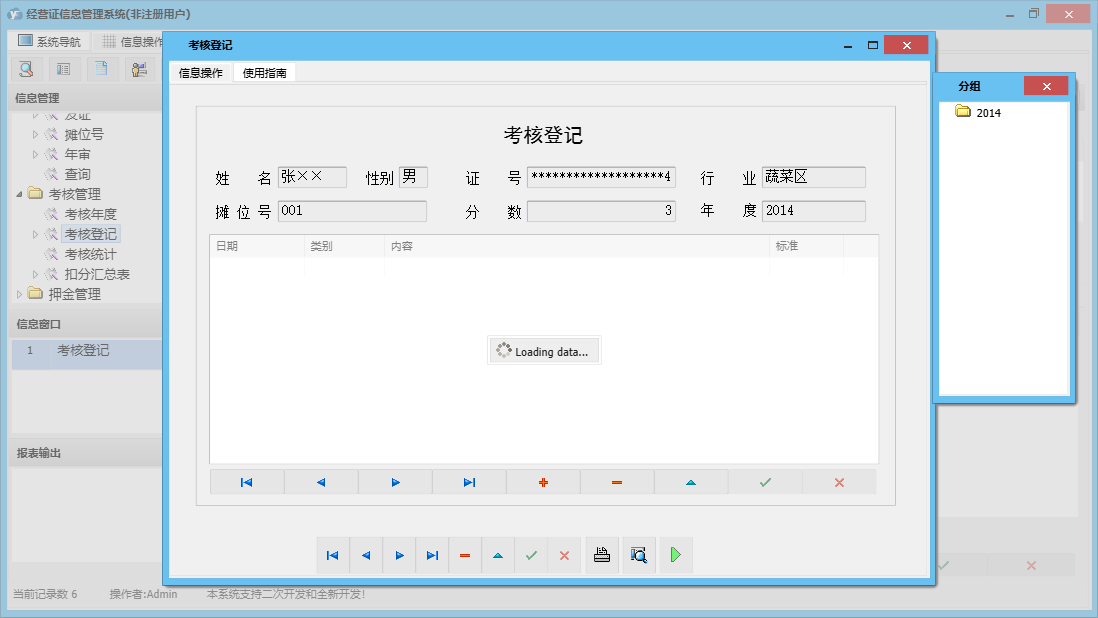Image resolution: width=1098 pixels, height=618 pixels.
Task: Open the 2014 group folder in the 分组 panel
Action: click(988, 112)
